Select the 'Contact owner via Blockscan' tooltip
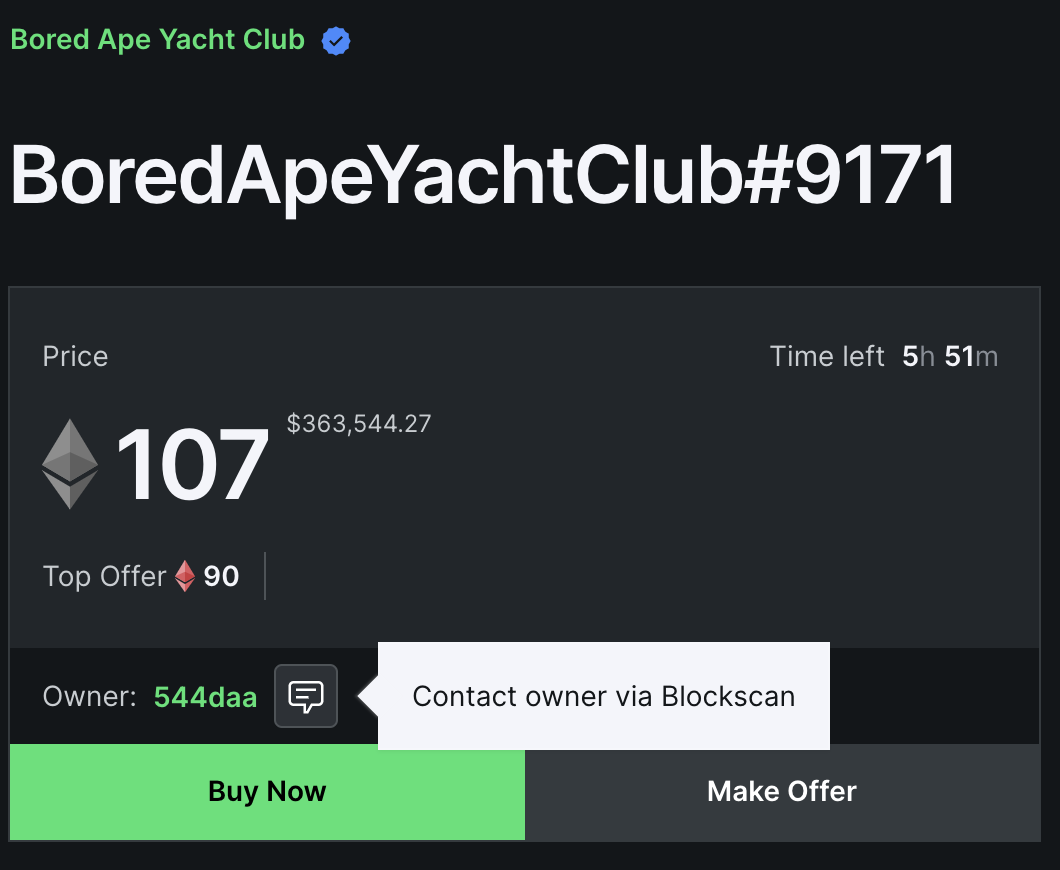 pyautogui.click(x=603, y=696)
